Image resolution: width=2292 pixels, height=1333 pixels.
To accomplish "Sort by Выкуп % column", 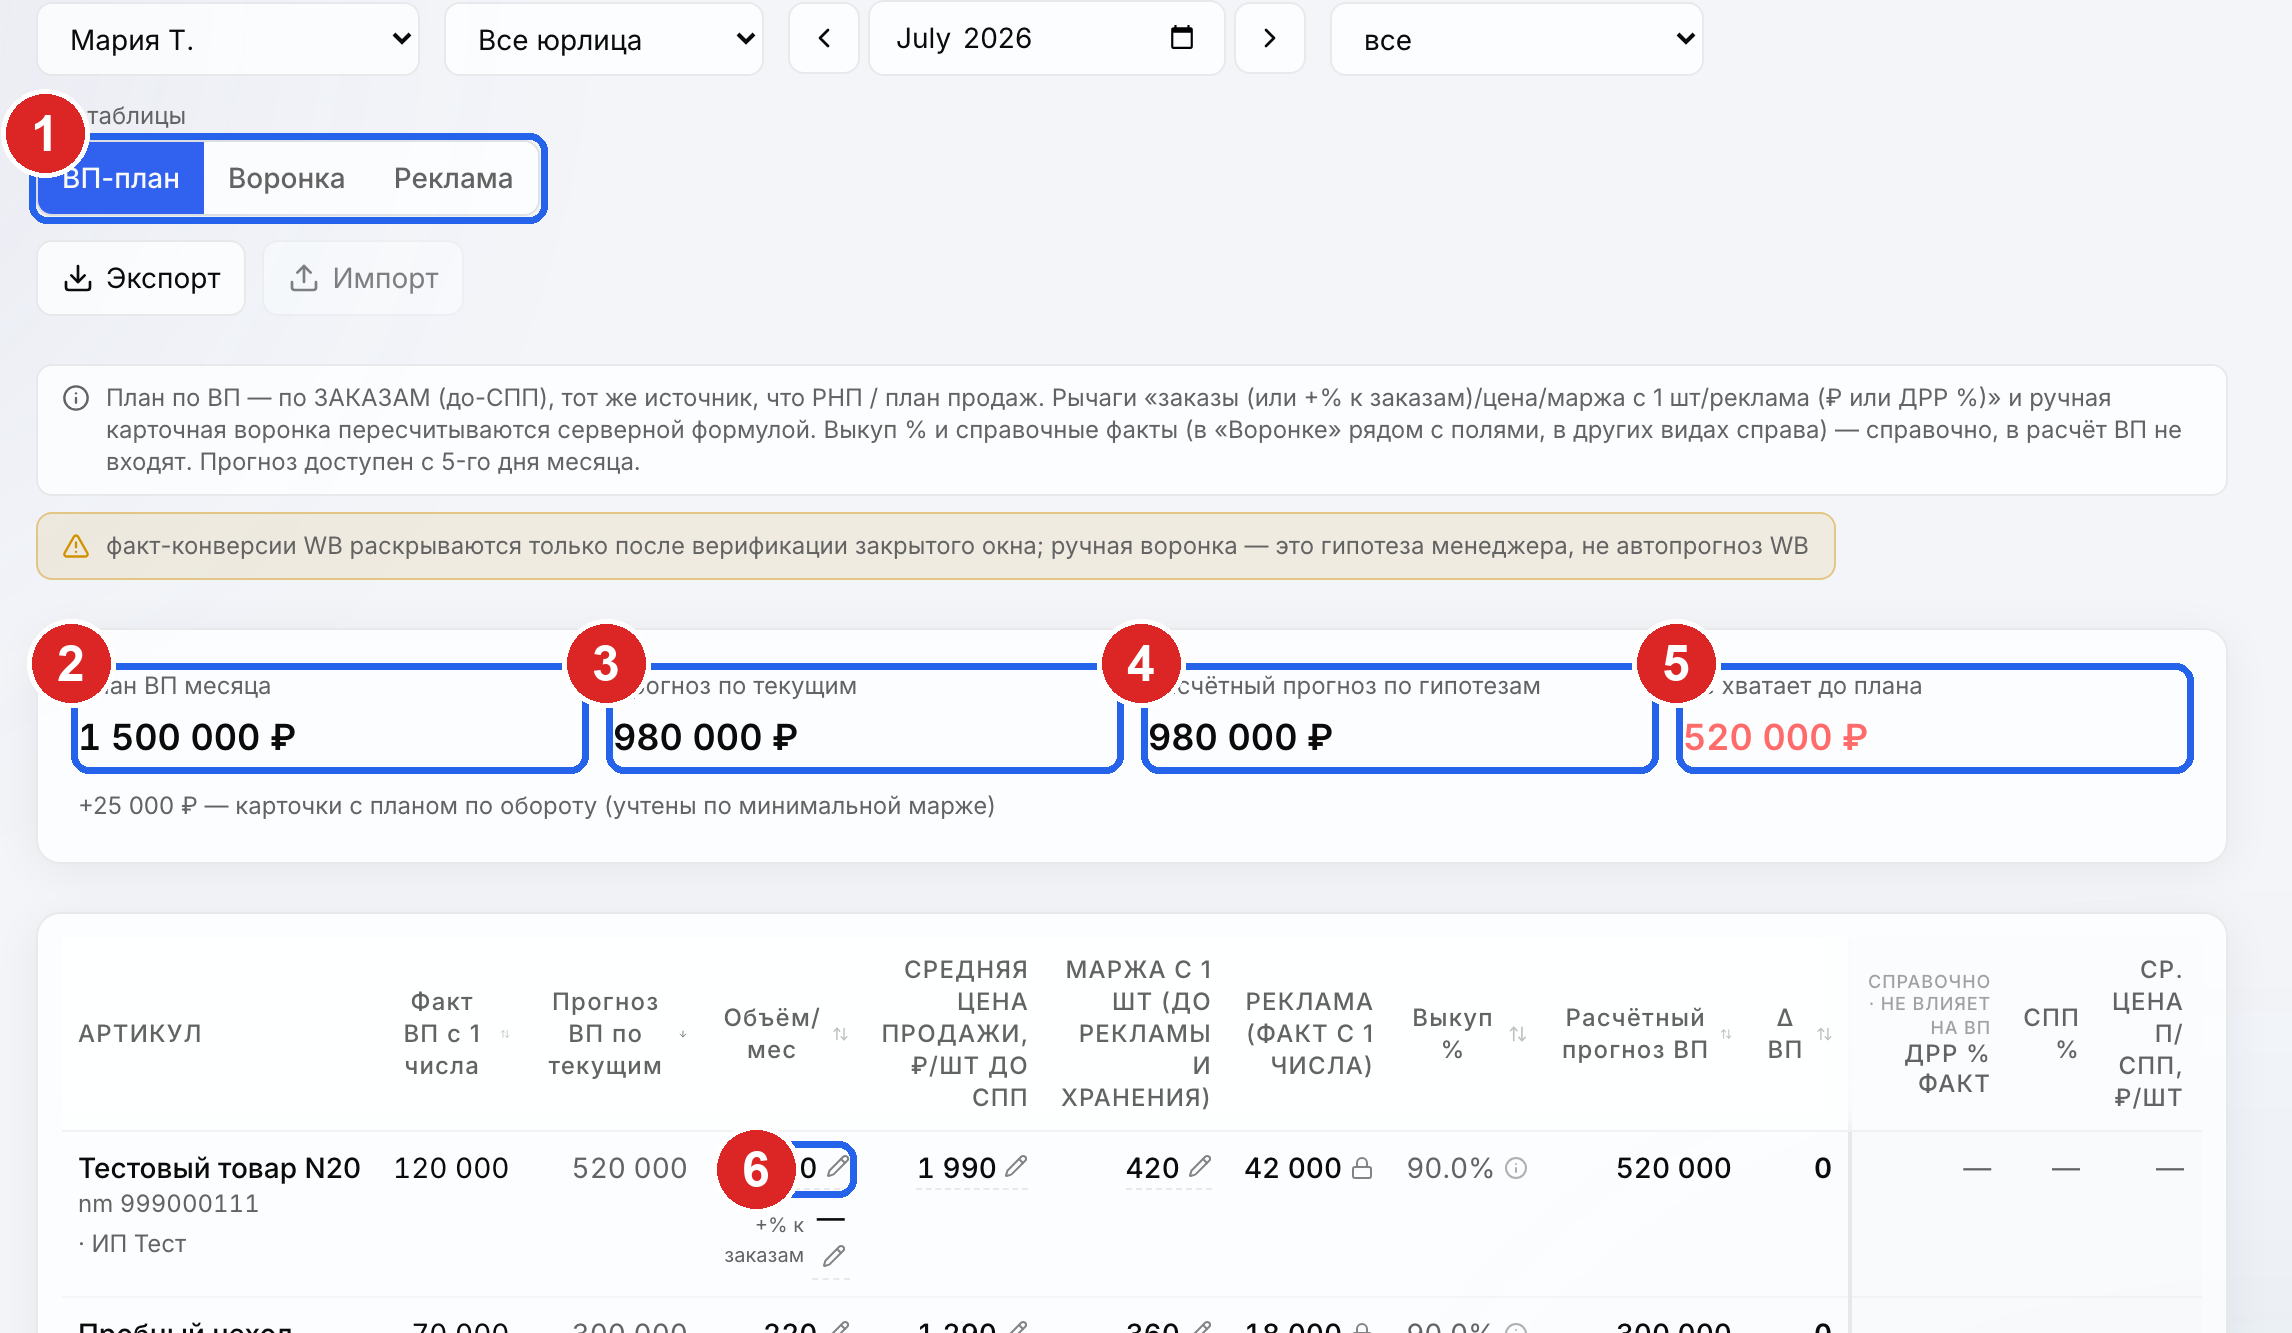I will click(x=1518, y=1034).
